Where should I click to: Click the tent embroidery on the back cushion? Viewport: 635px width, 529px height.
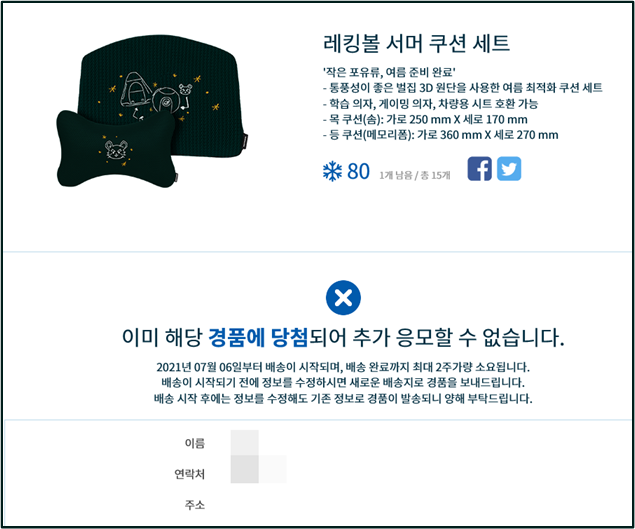pyautogui.click(x=135, y=91)
